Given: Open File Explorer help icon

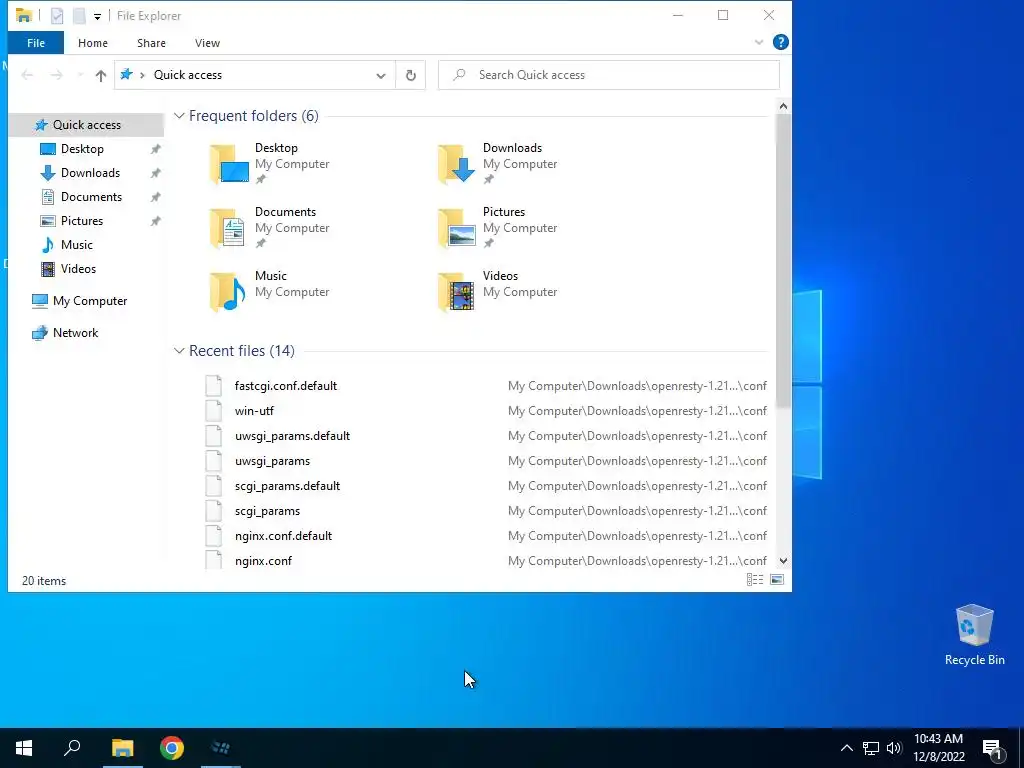Looking at the screenshot, I should [780, 42].
